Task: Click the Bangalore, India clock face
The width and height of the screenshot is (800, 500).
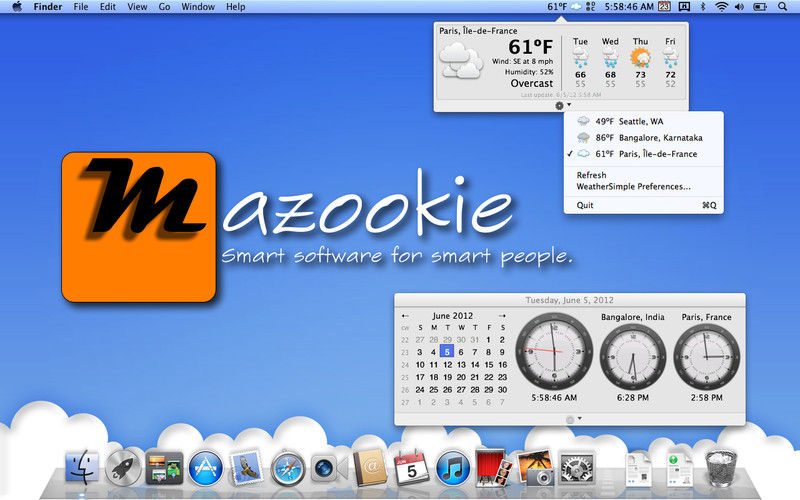Action: 633,358
